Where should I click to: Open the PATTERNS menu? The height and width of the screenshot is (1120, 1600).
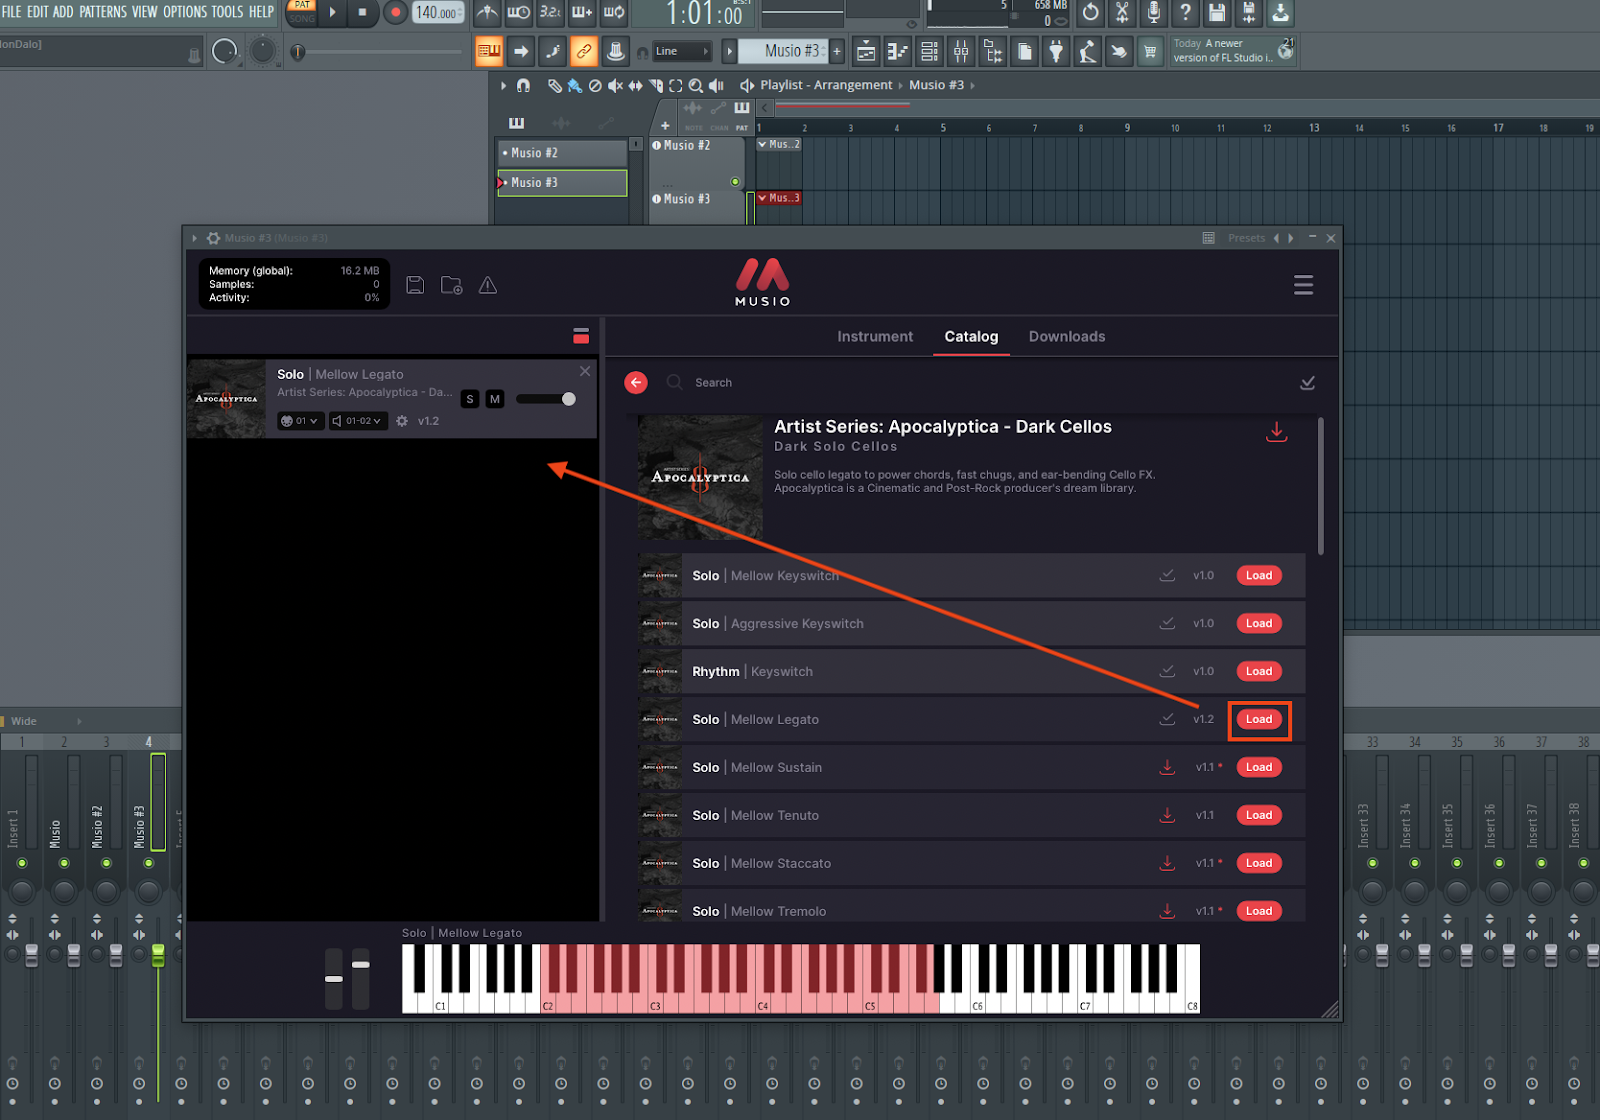coord(103,12)
